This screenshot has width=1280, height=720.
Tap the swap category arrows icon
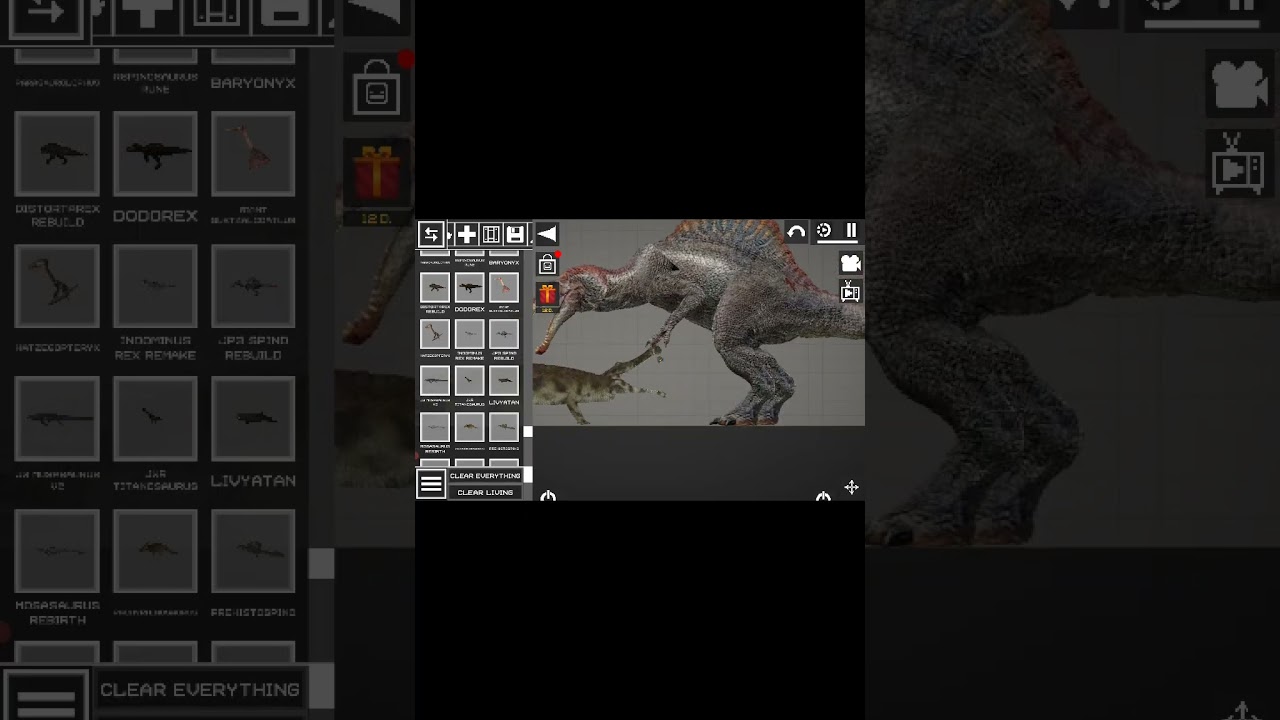coord(431,234)
